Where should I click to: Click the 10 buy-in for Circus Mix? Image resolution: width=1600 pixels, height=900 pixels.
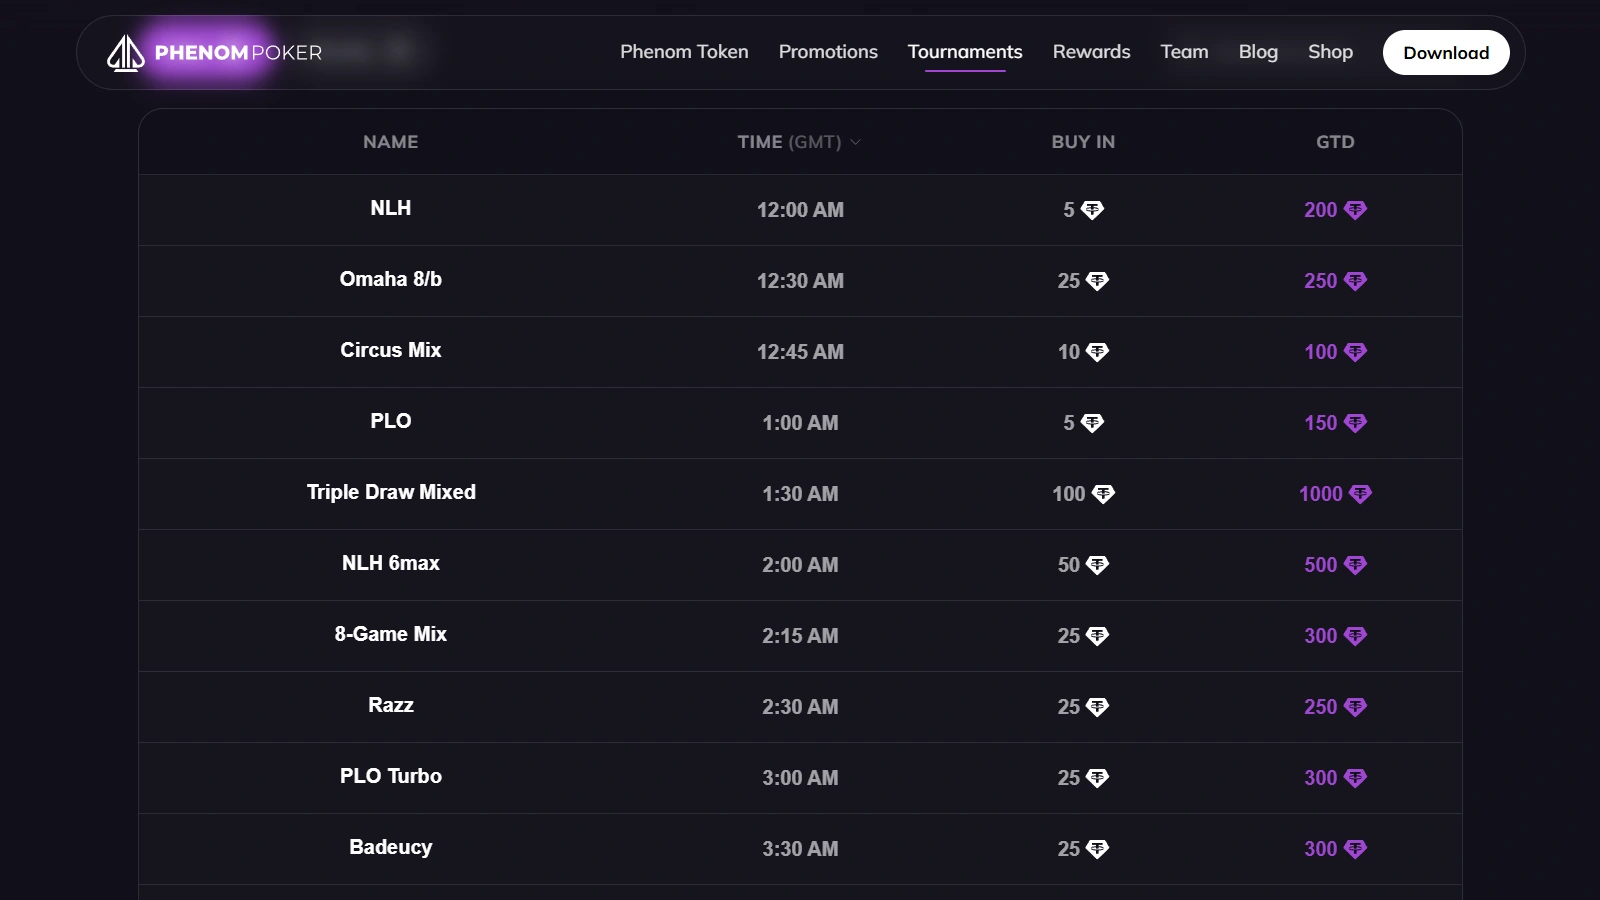(x=1069, y=352)
